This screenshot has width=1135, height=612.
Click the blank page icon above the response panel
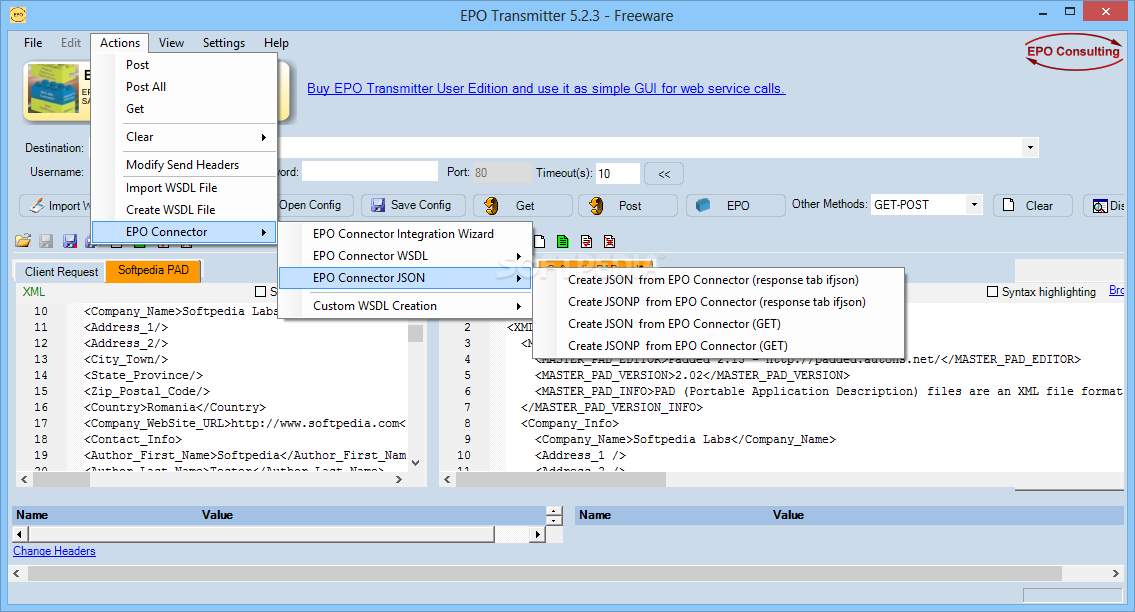point(539,241)
